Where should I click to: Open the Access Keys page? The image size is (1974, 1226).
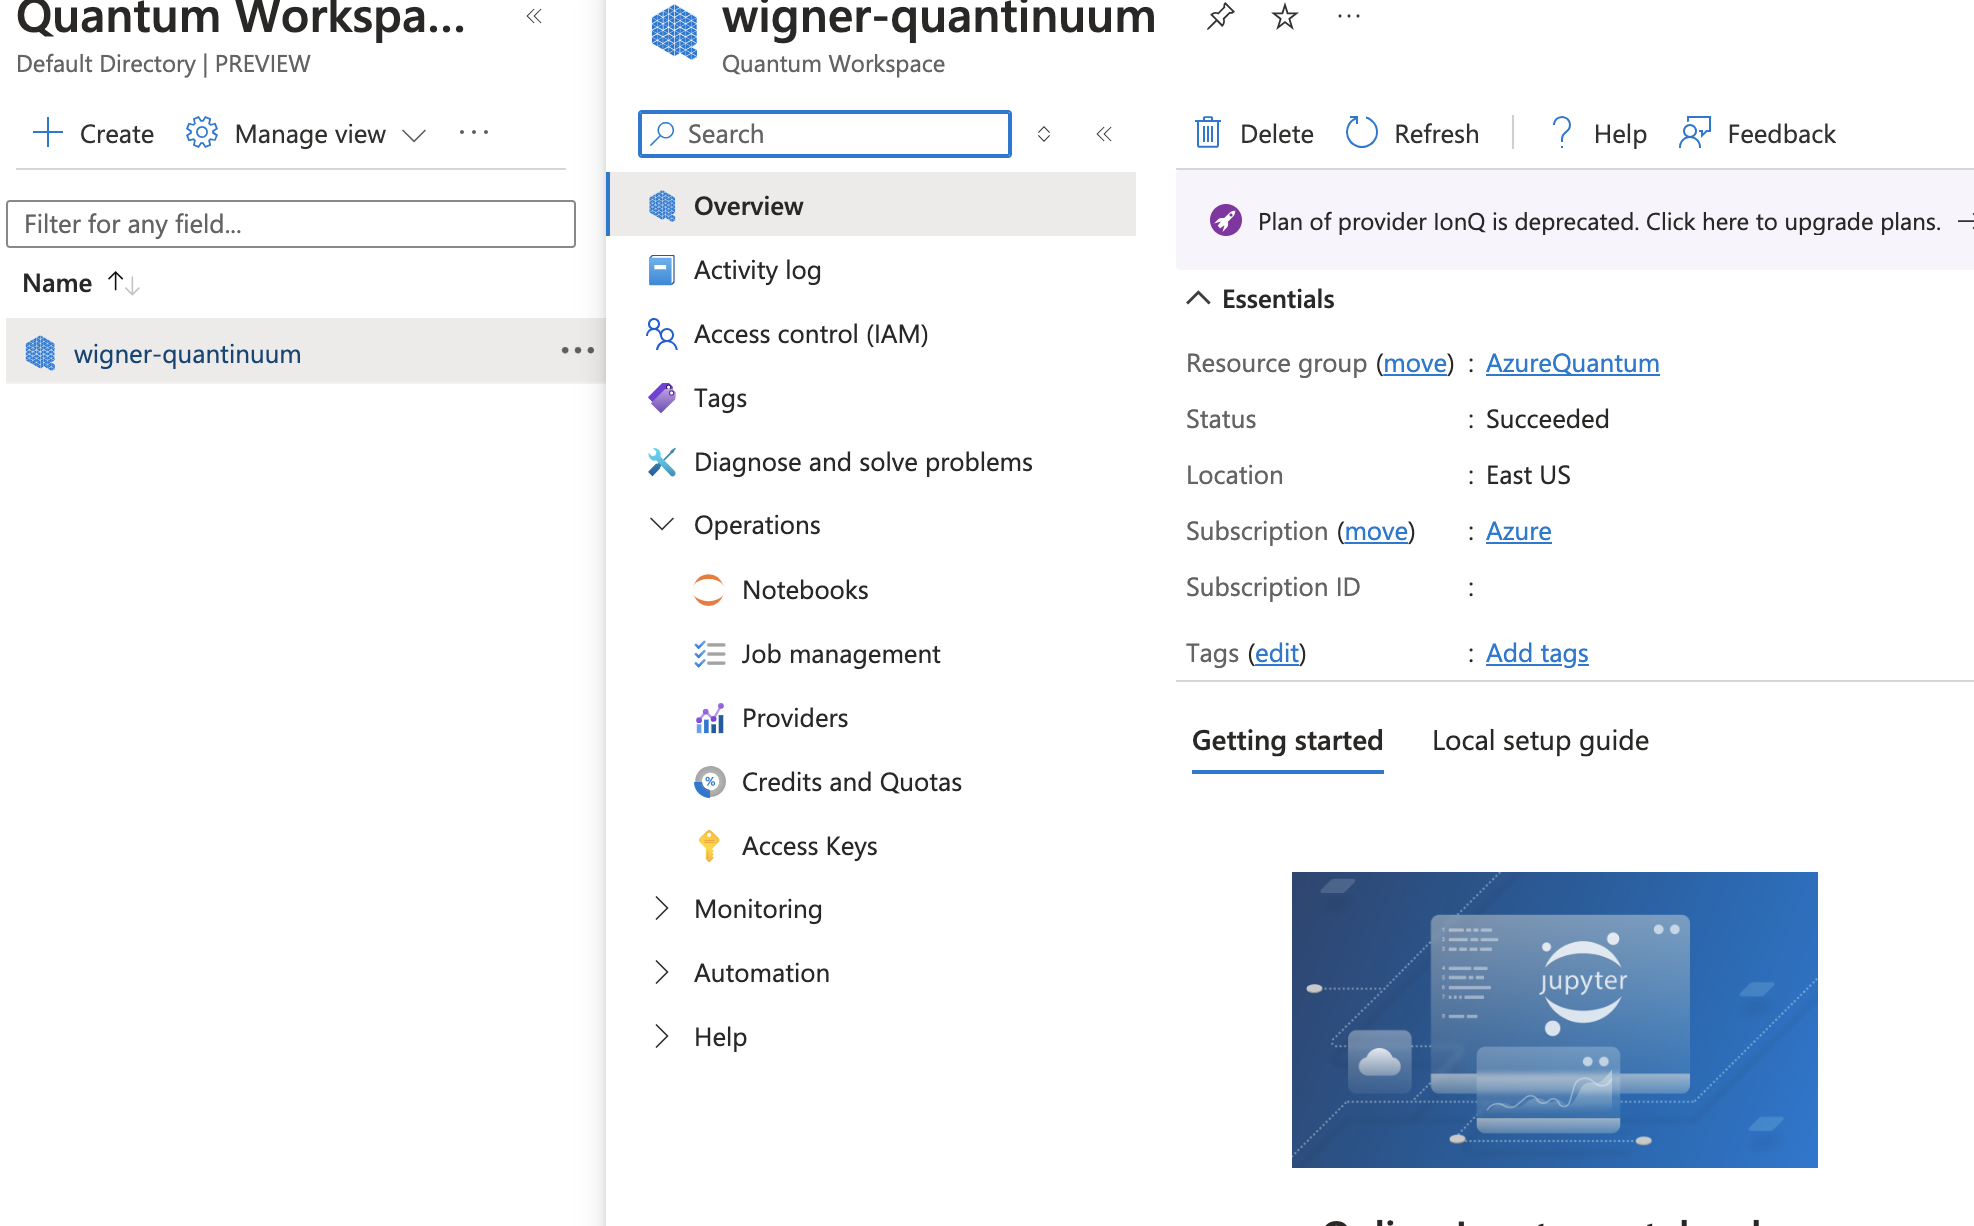point(809,845)
